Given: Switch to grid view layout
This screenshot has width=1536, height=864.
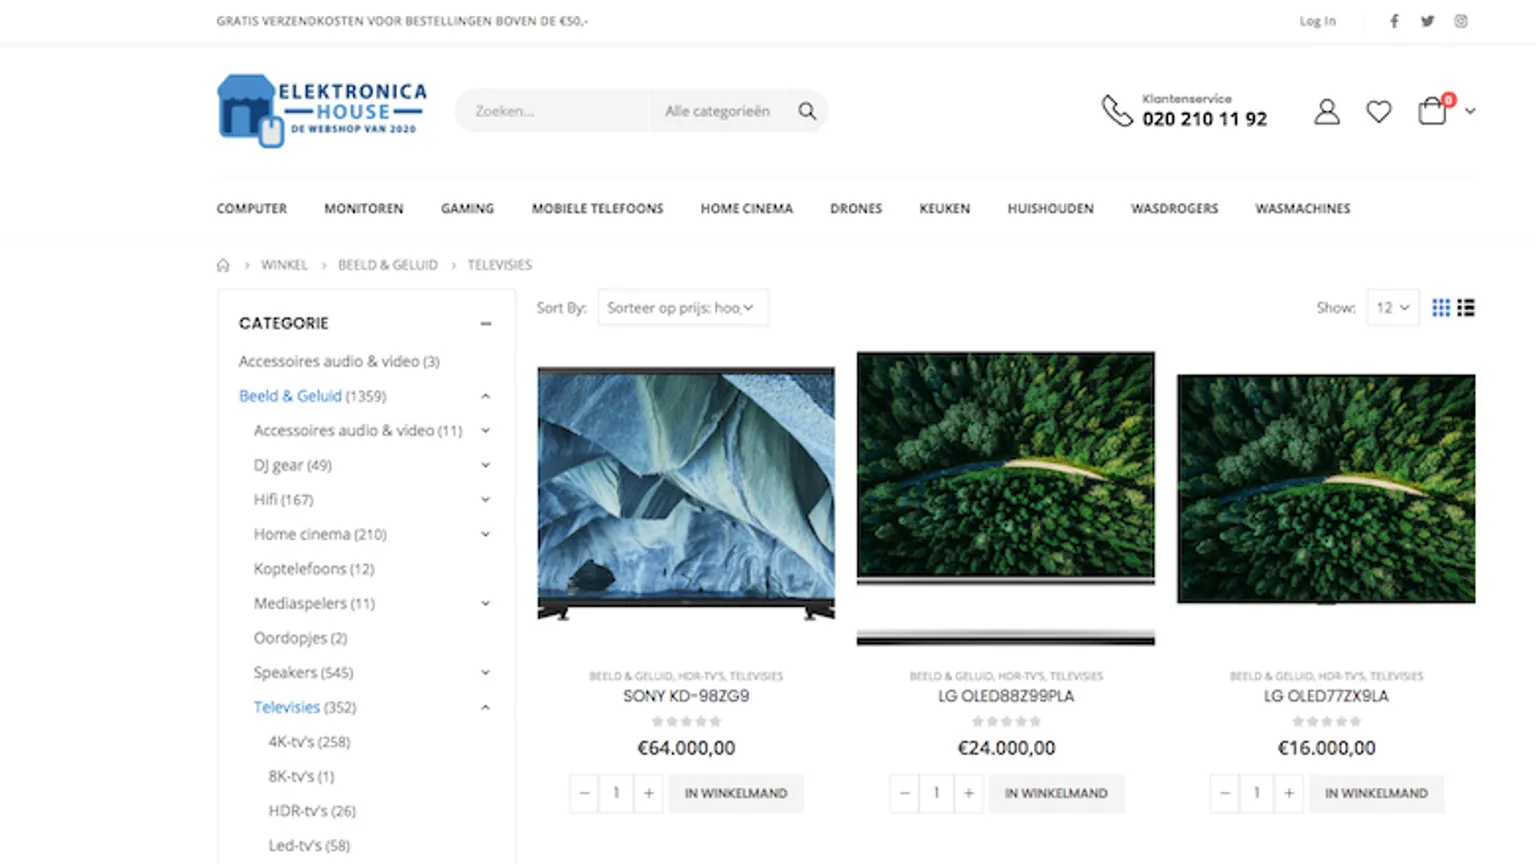Looking at the screenshot, I should click(x=1441, y=308).
